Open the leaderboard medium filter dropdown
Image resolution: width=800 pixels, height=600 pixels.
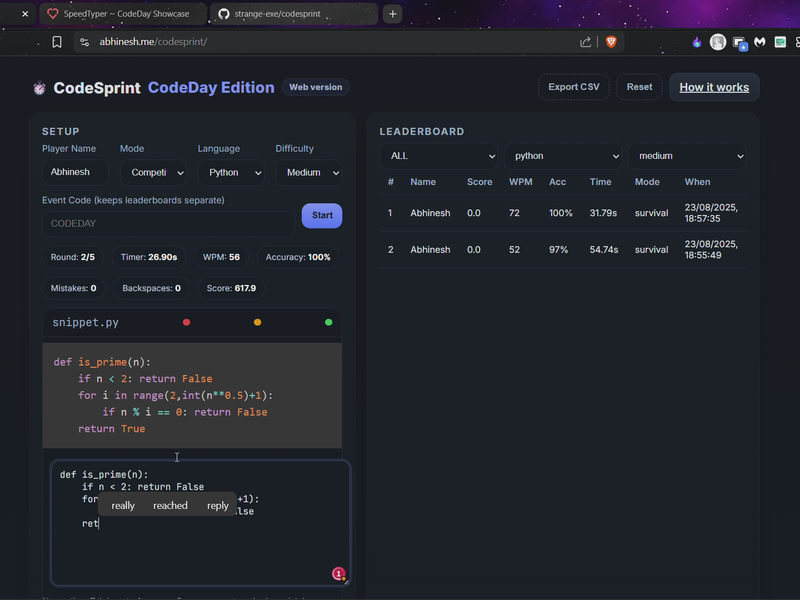687,156
